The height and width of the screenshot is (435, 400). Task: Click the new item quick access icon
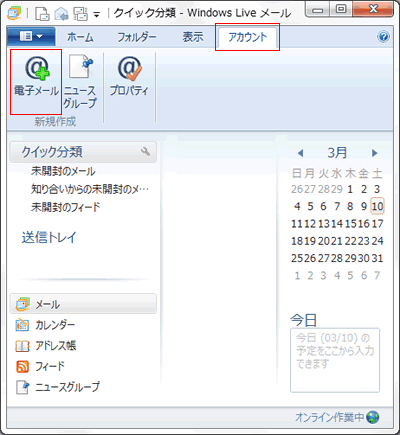(42, 14)
